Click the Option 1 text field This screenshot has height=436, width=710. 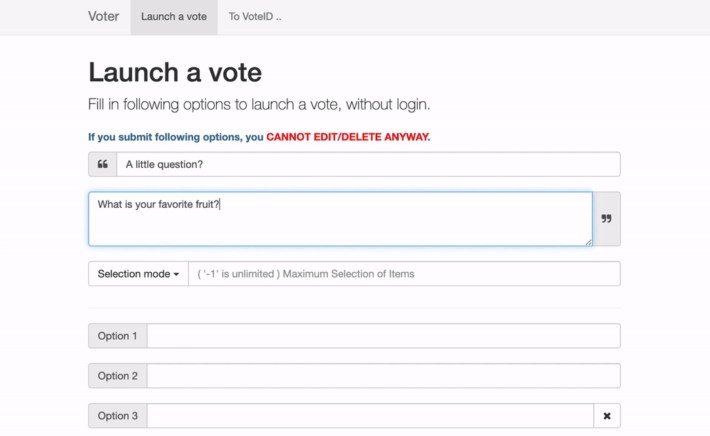(x=383, y=336)
